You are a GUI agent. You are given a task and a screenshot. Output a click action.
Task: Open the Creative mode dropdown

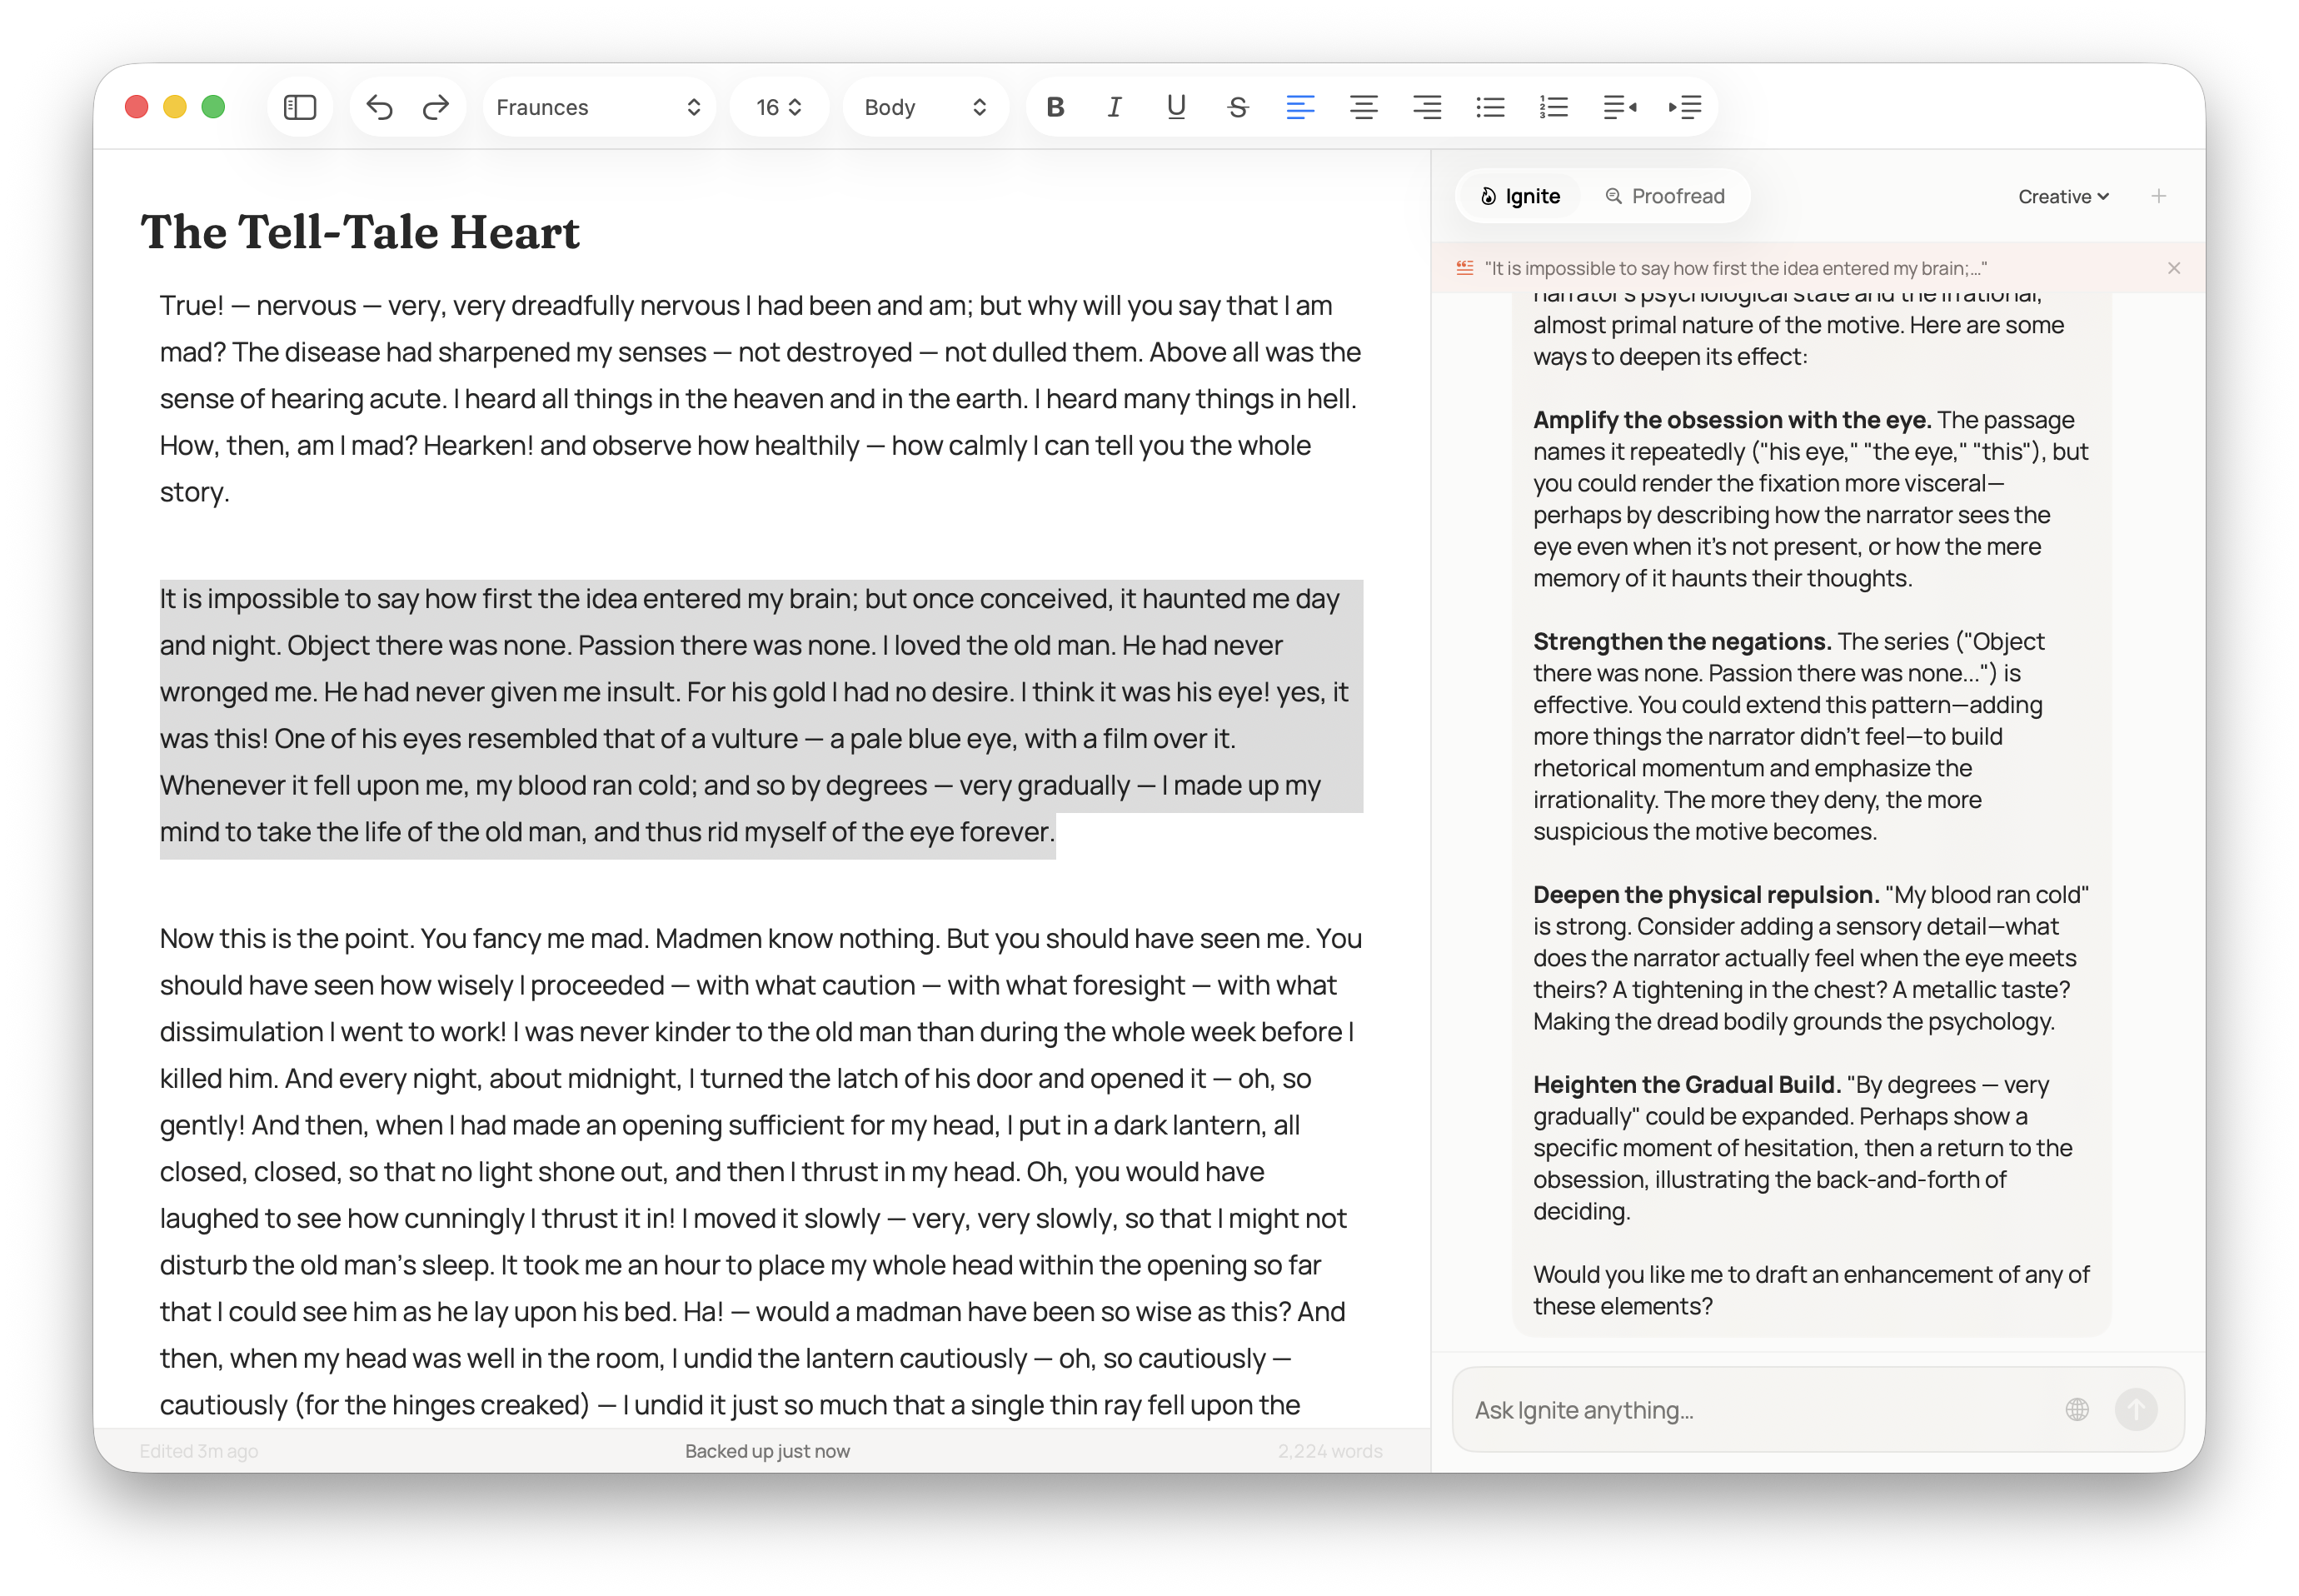[2062, 196]
